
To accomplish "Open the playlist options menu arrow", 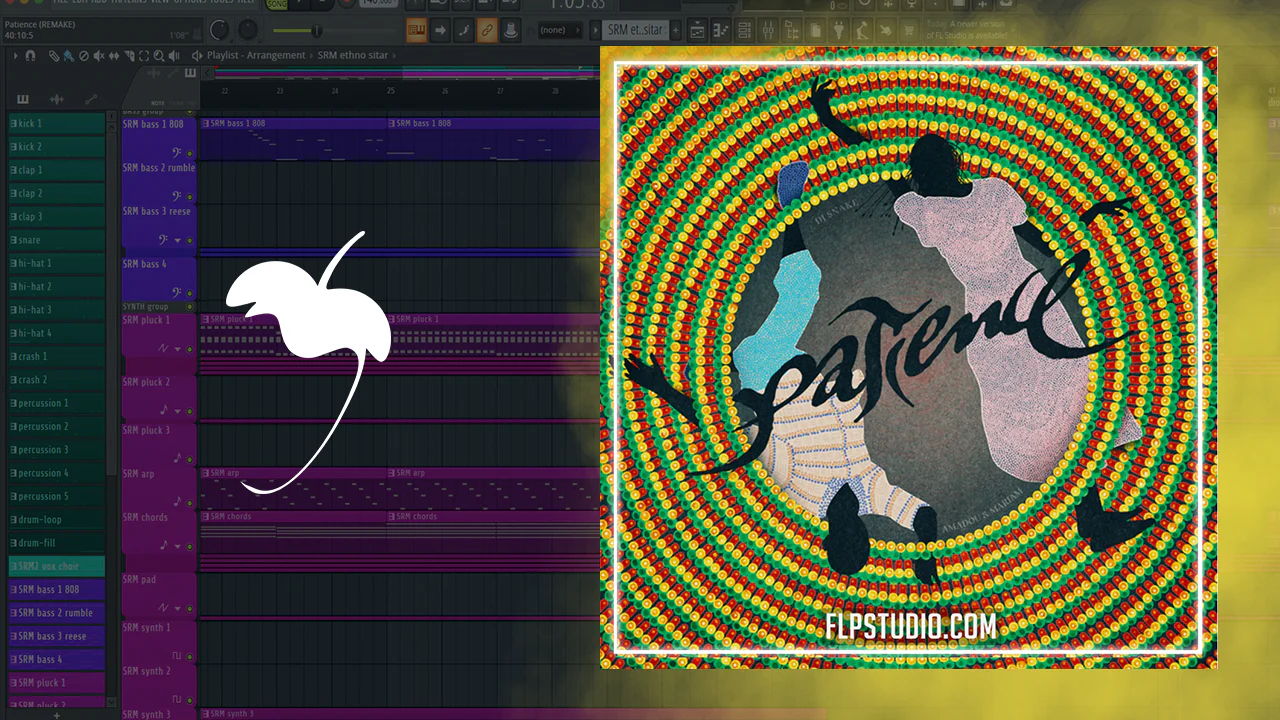I will pos(16,56).
